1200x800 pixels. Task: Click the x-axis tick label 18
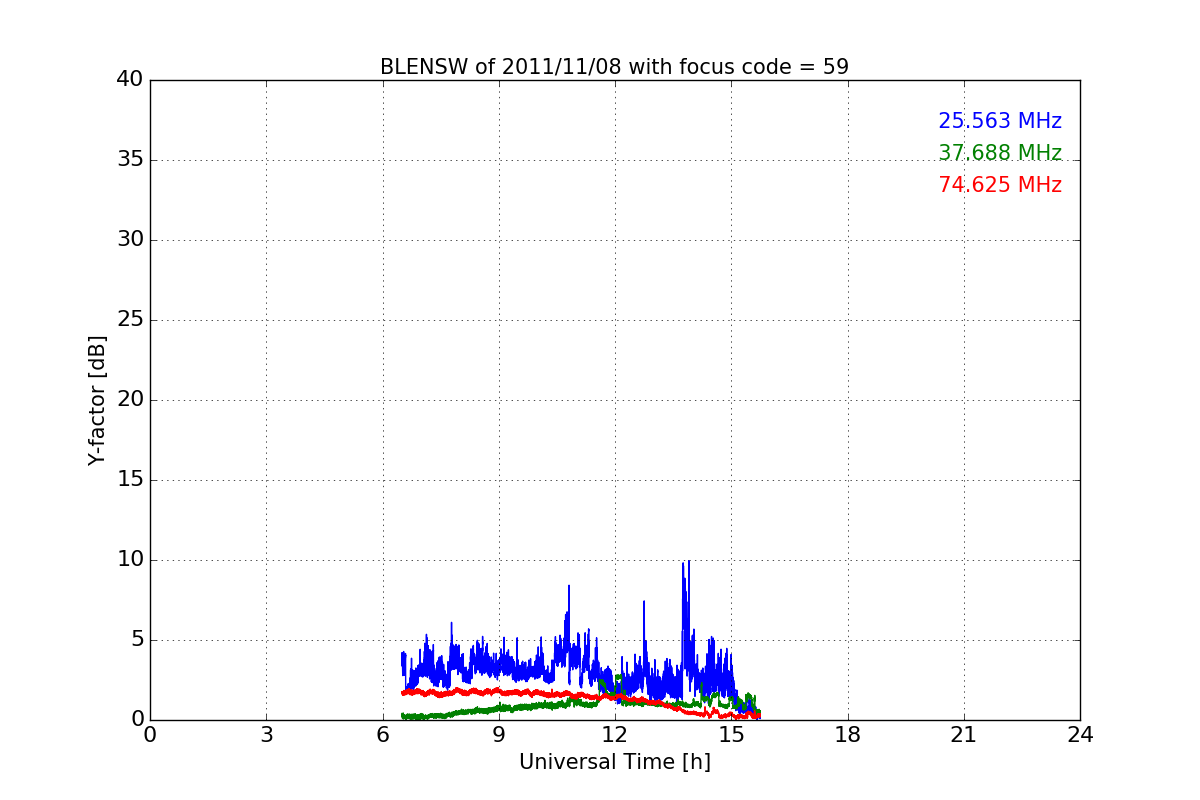pyautogui.click(x=848, y=735)
